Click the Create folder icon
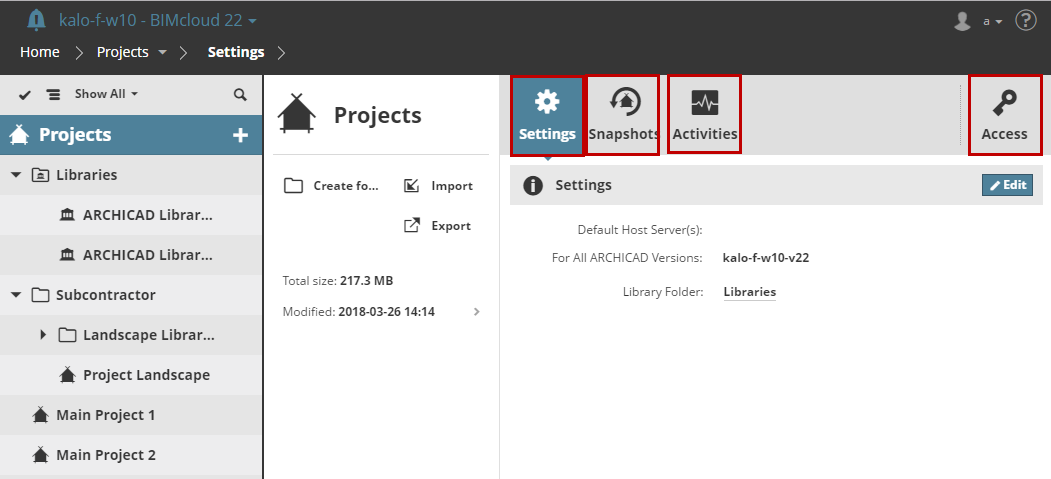Viewport: 1051px width, 479px height. [x=293, y=185]
